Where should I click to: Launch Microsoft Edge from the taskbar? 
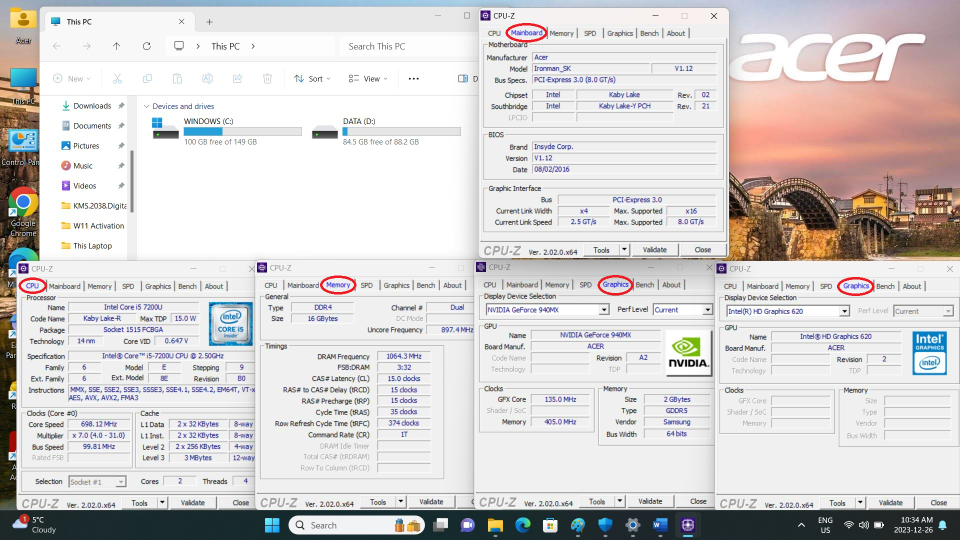(523, 525)
